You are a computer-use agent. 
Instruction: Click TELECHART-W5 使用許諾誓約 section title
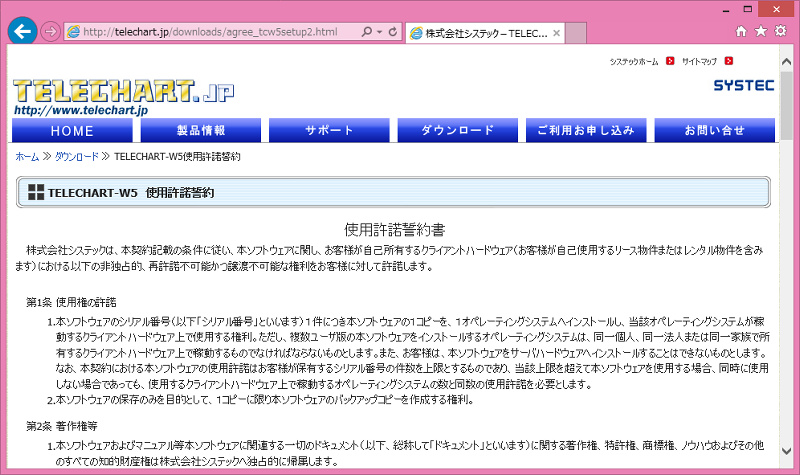pyautogui.click(x=131, y=192)
